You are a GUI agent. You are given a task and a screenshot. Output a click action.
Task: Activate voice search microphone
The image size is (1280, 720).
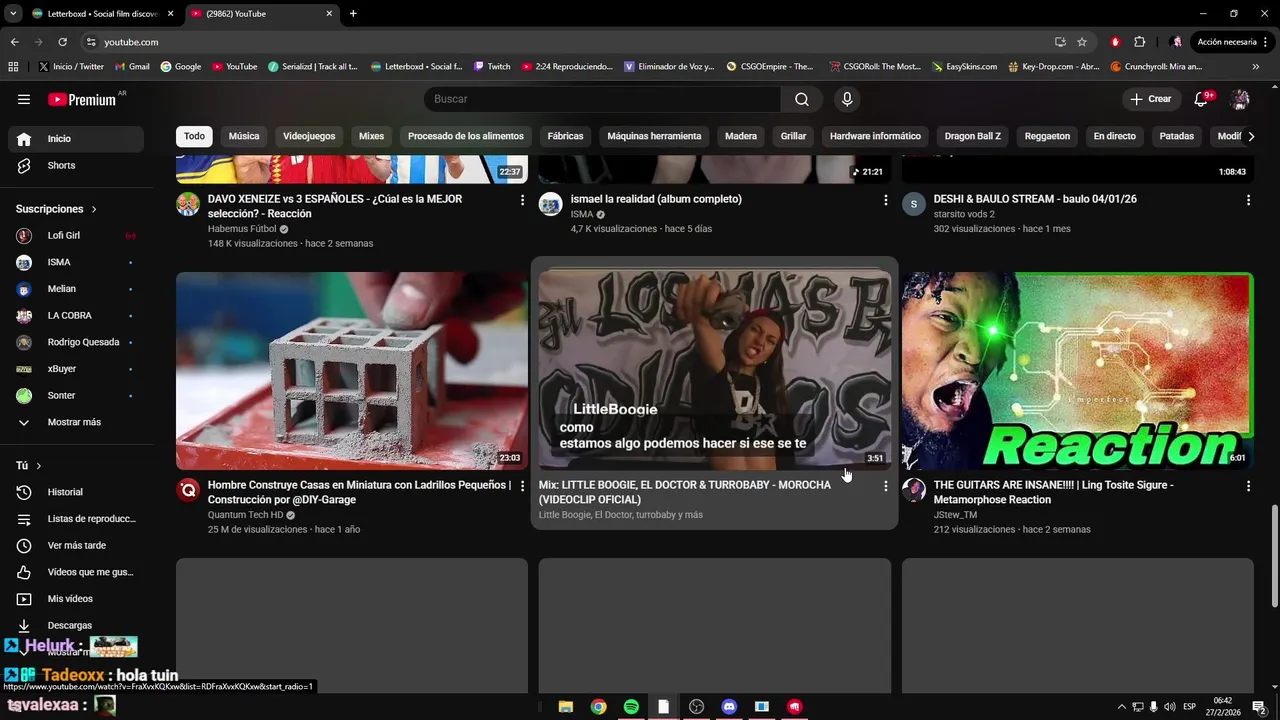point(847,99)
